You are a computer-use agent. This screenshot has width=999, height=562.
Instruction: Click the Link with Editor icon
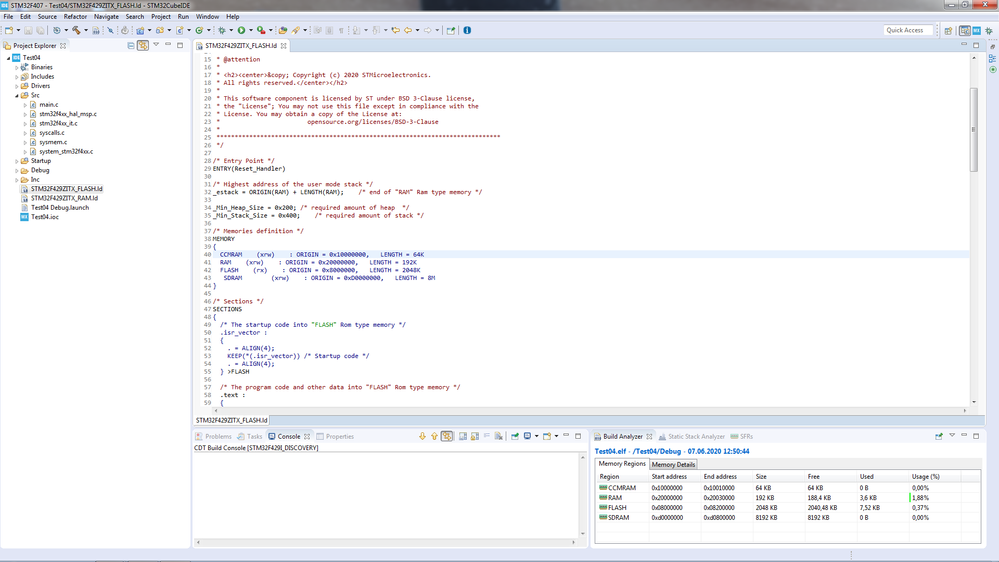click(x=143, y=45)
